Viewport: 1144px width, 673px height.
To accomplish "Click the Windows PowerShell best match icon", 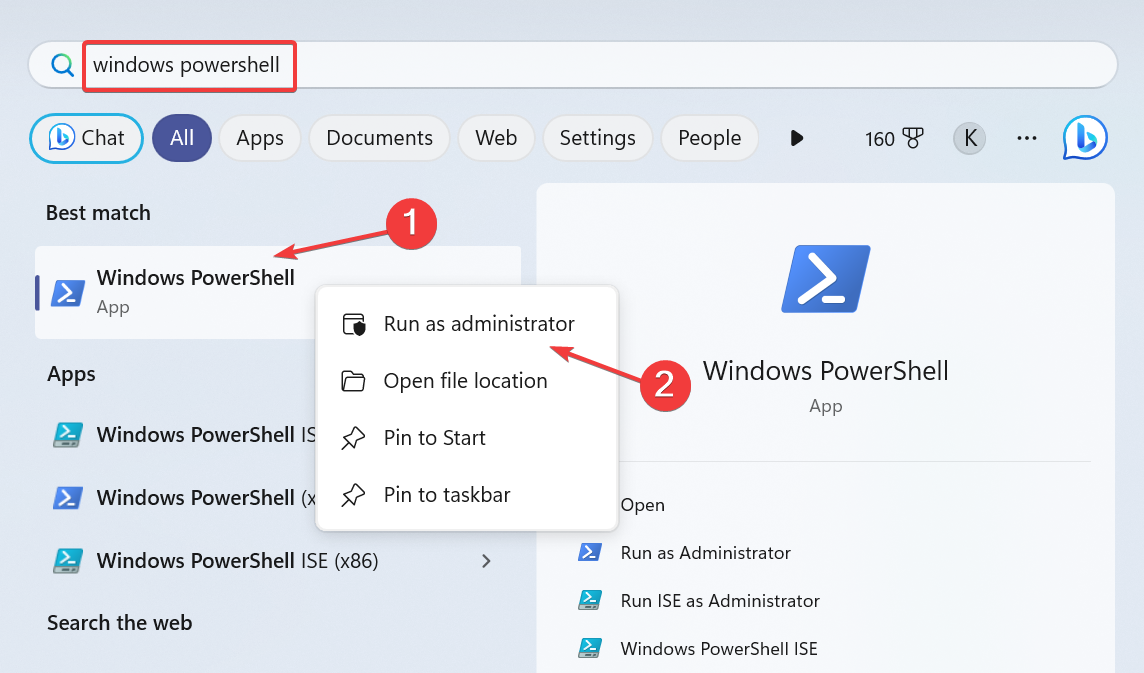I will tap(68, 292).
